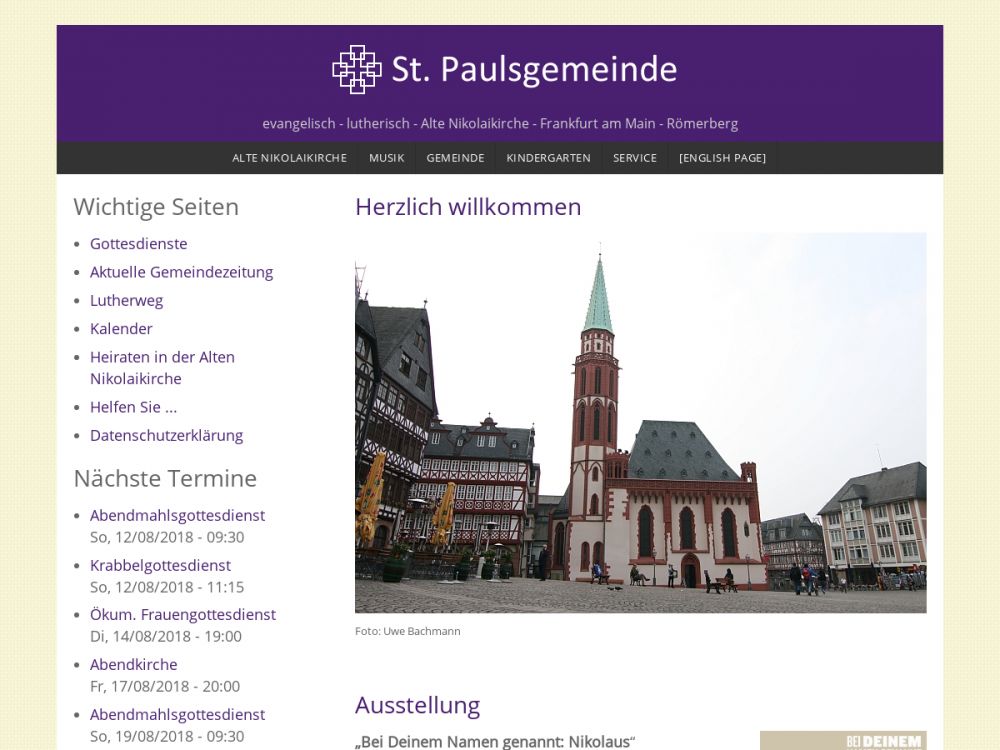The width and height of the screenshot is (1000, 750).
Task: Visit the Lutherweg page
Action: pyautogui.click(x=126, y=300)
